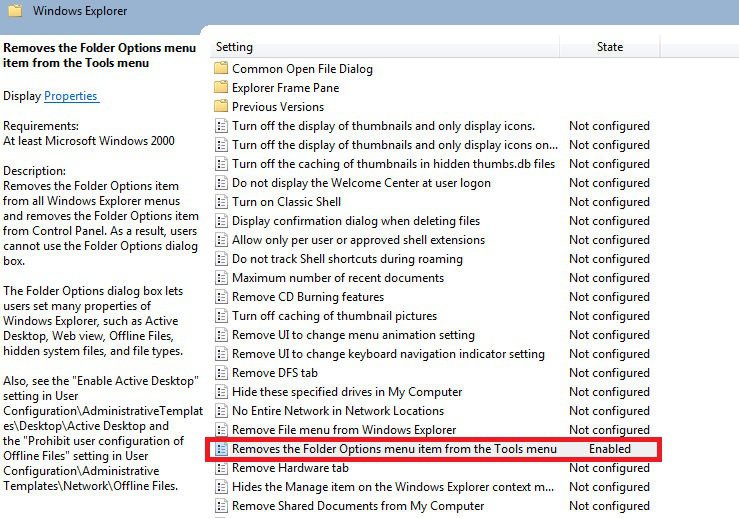Select 'Allow only per user or approved shell extensions'
This screenshot has height=518, width=739.
(358, 240)
